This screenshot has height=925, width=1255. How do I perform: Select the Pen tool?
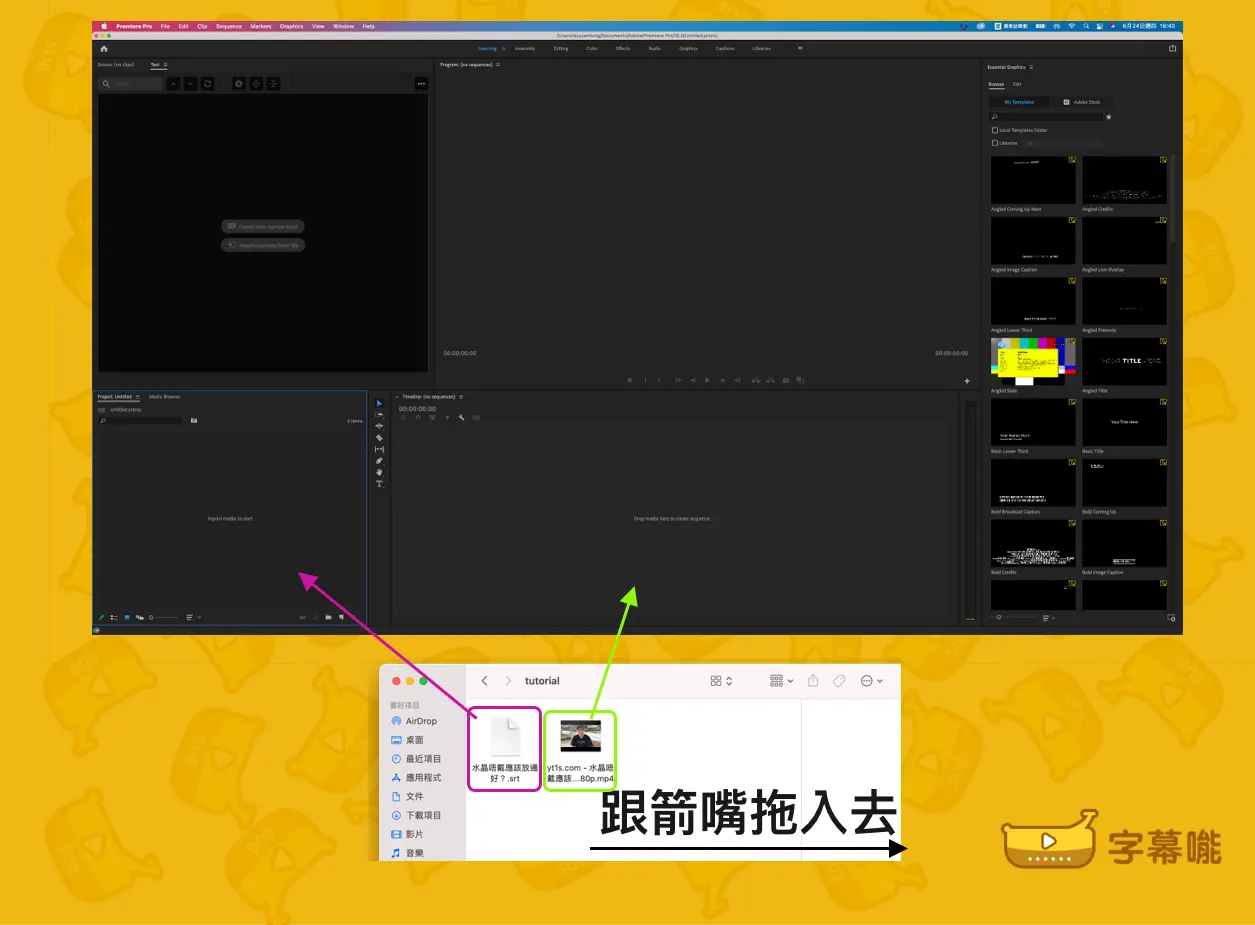pos(379,461)
